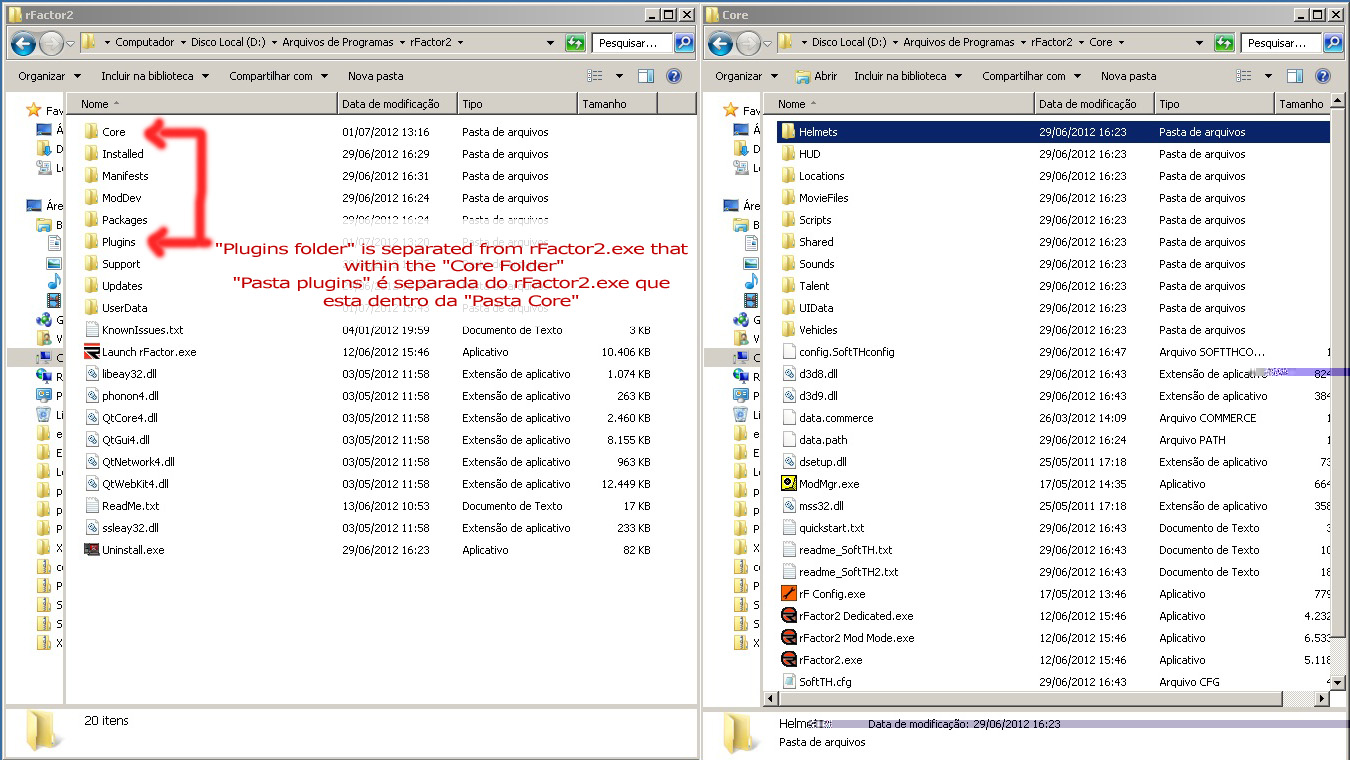Select ModMgr.exe yellow icon
The width and height of the screenshot is (1350, 760).
coord(788,484)
